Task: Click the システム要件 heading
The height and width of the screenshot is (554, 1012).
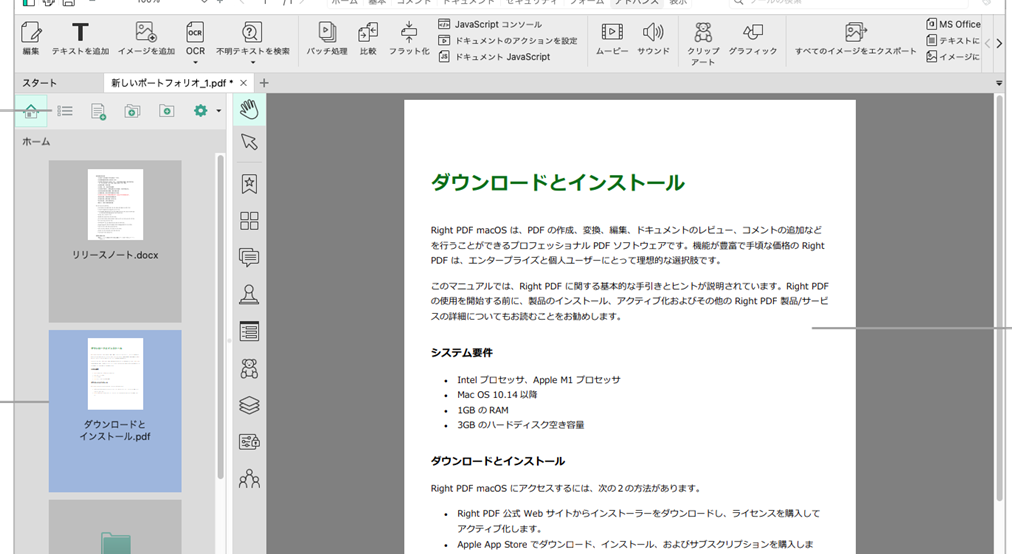Action: click(x=461, y=353)
